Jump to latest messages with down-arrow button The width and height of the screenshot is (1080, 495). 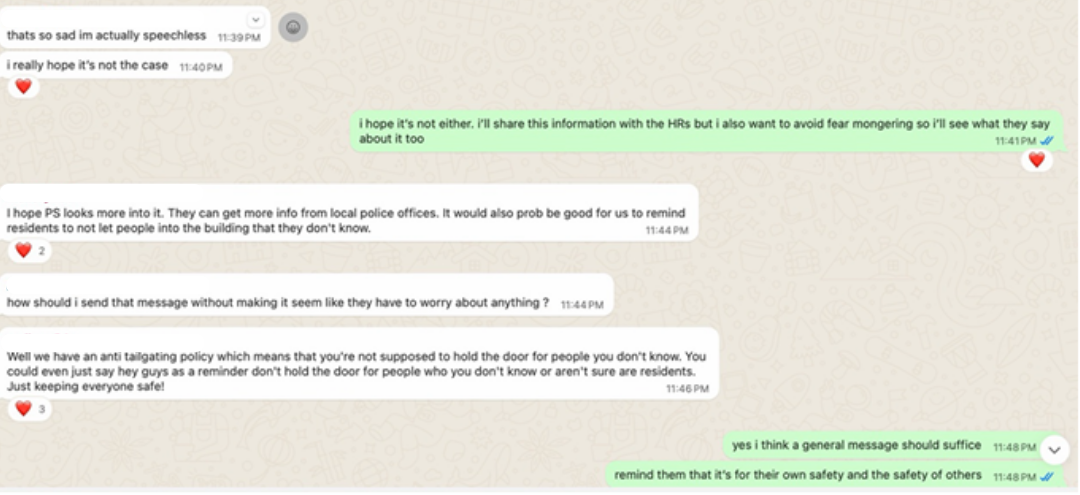pos(1053,449)
